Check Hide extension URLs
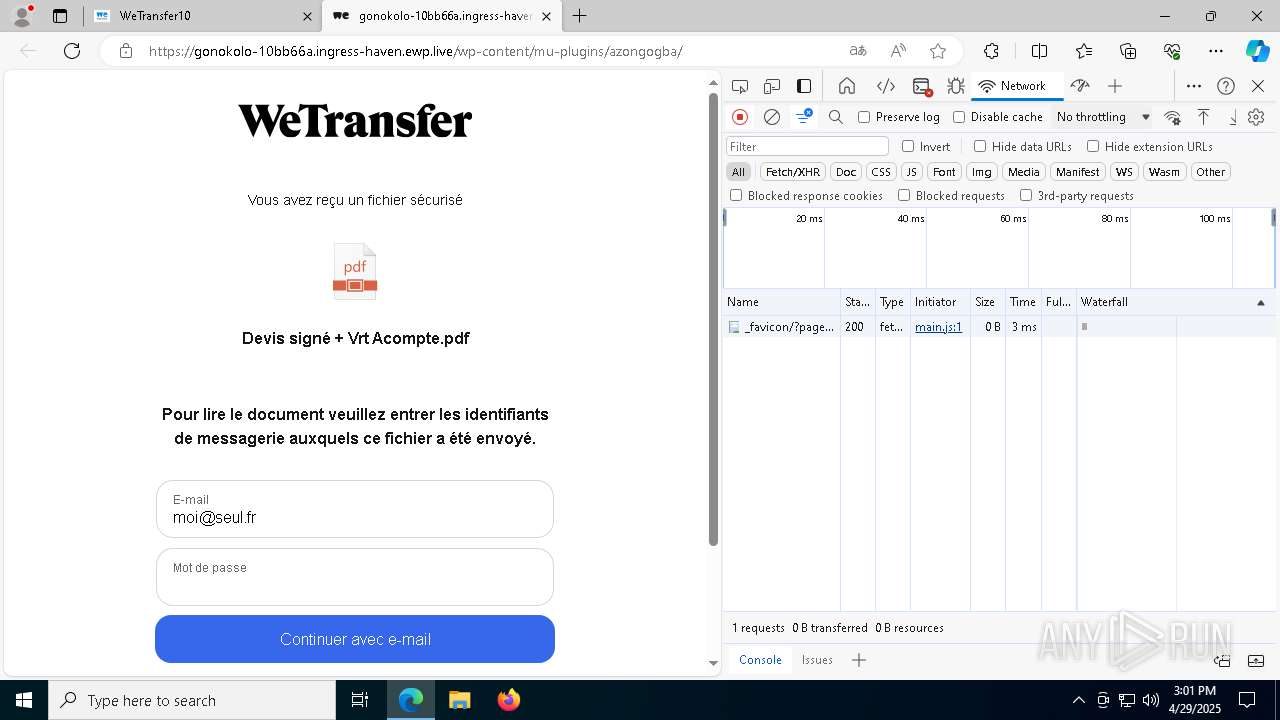 pos(1093,146)
